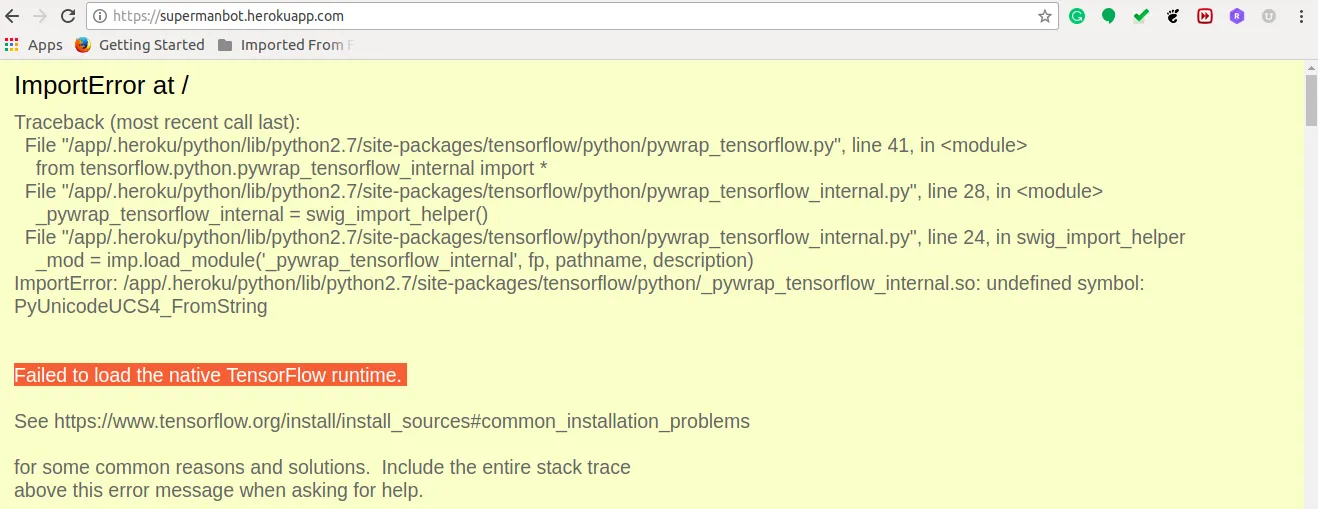Open the Getting Started bookmark
Screen dimensions: 1318x509
[x=140, y=45]
